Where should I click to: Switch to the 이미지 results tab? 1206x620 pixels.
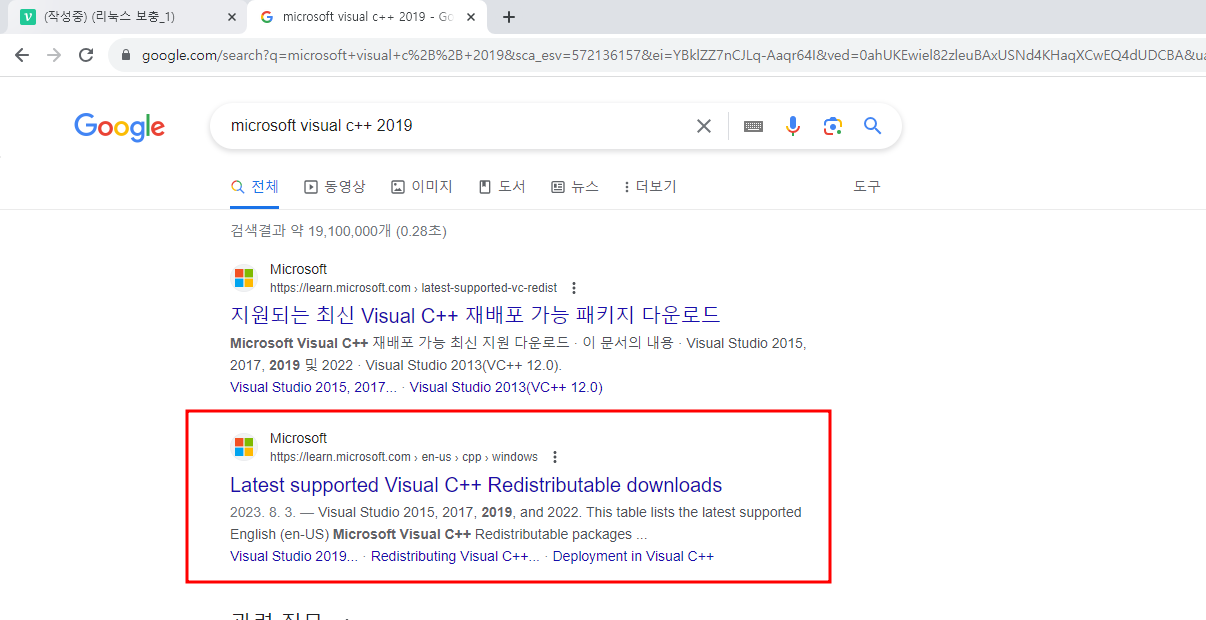click(422, 187)
